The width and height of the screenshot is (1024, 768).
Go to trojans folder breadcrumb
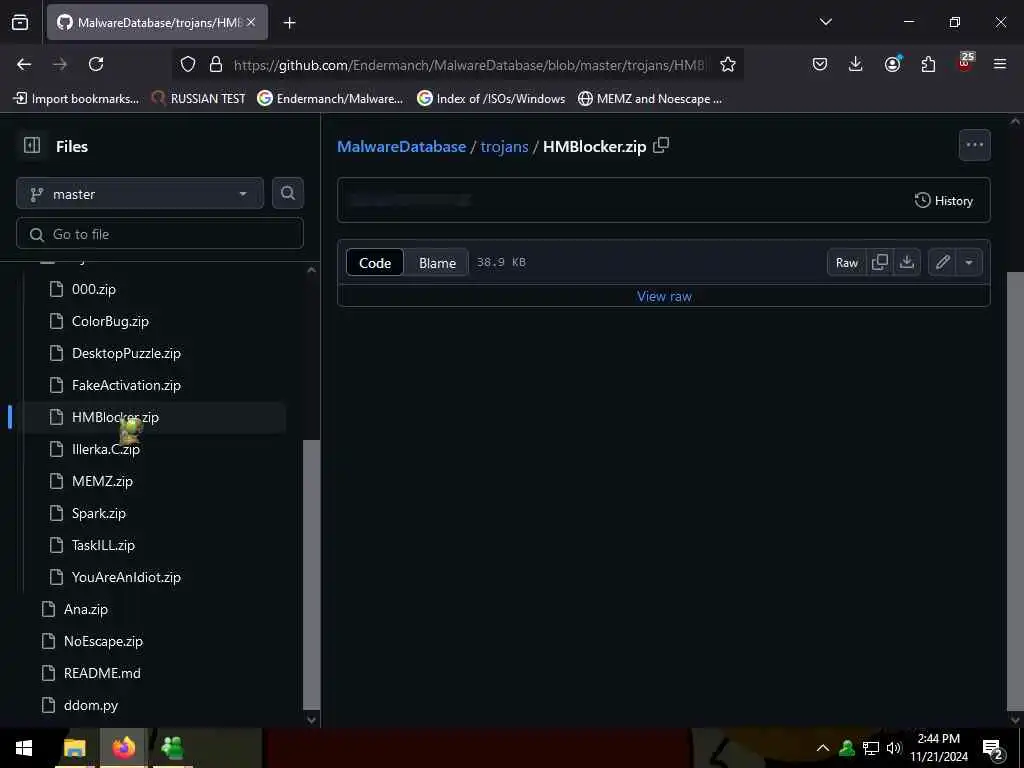(x=504, y=146)
